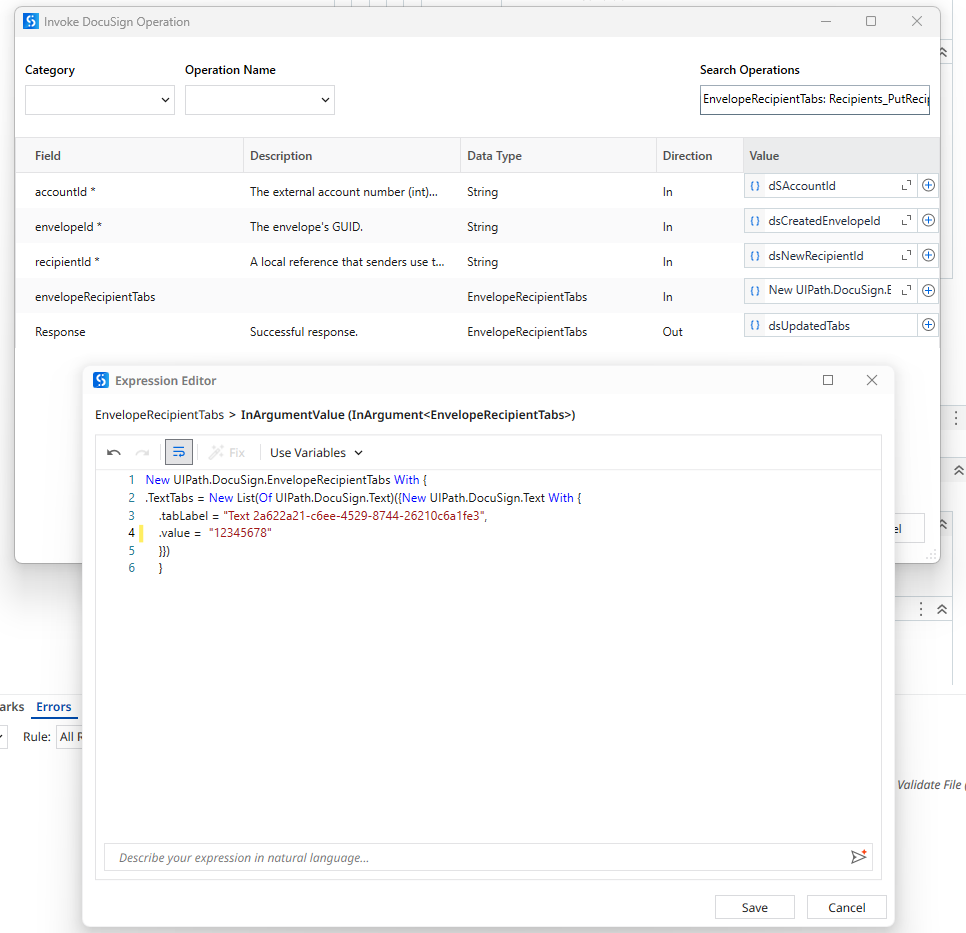Open the Operation Name dropdown
Image resolution: width=966 pixels, height=933 pixels.
point(259,100)
